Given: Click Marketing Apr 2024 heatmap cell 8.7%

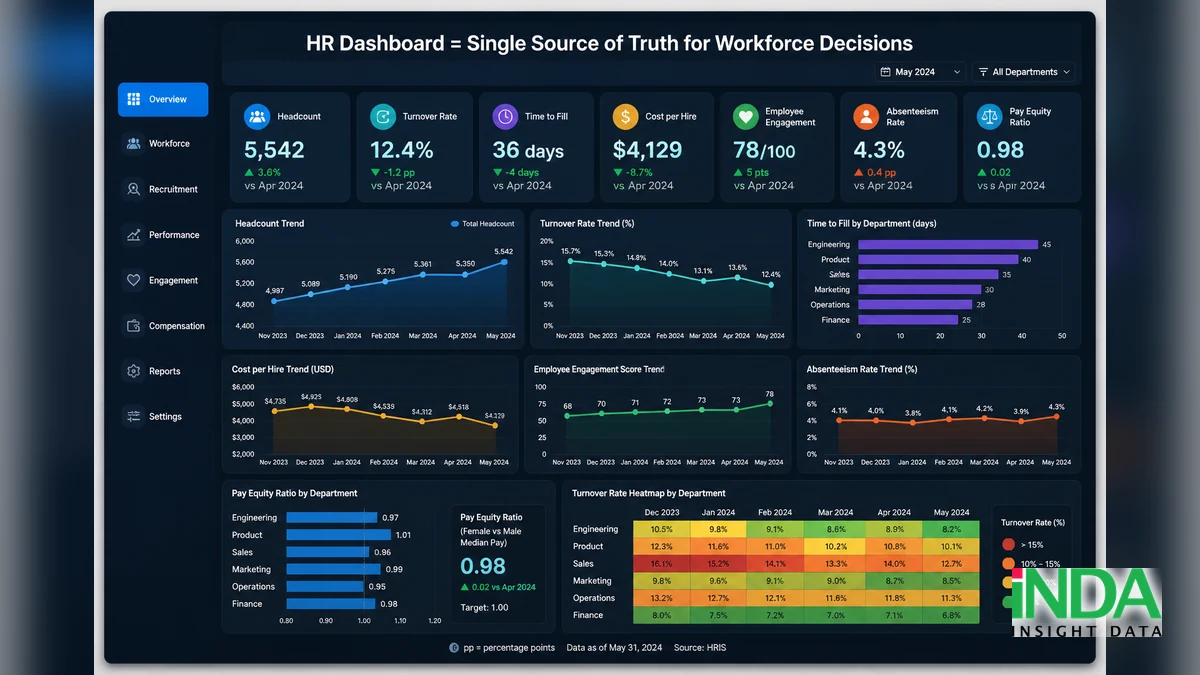Looking at the screenshot, I should pos(894,580).
